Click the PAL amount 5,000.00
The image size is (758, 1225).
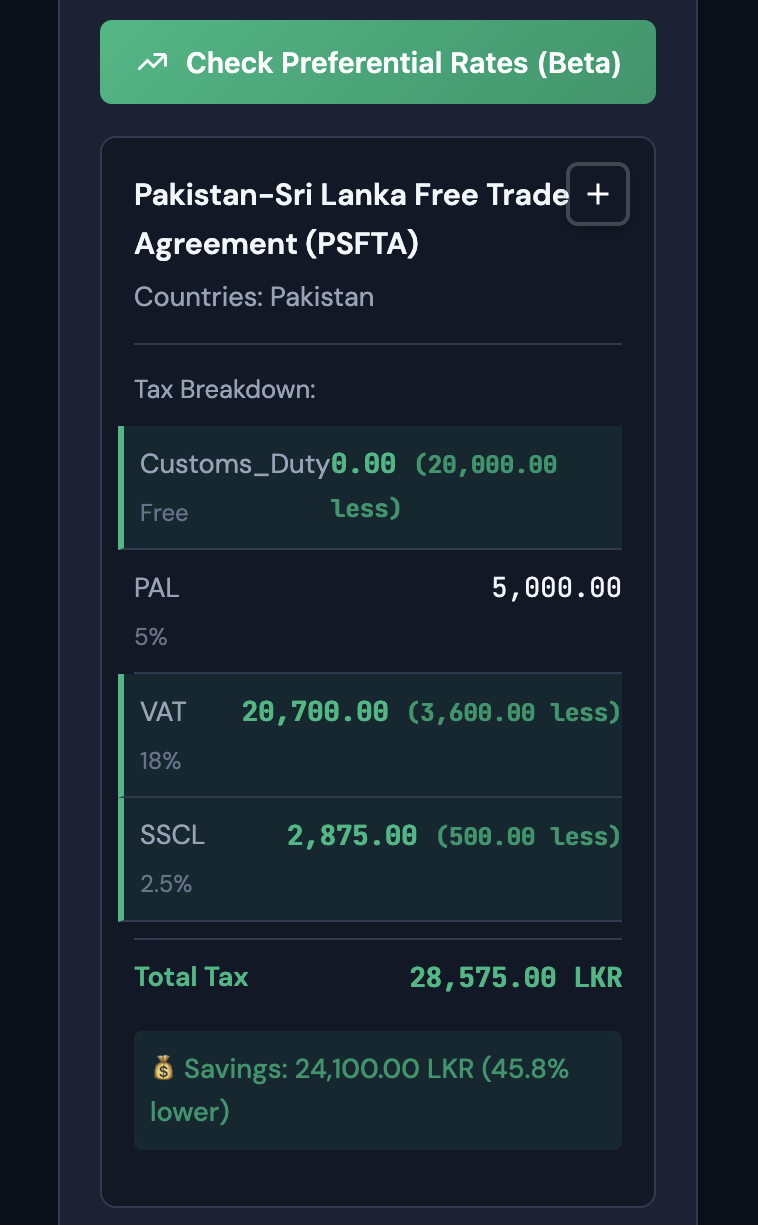click(556, 588)
